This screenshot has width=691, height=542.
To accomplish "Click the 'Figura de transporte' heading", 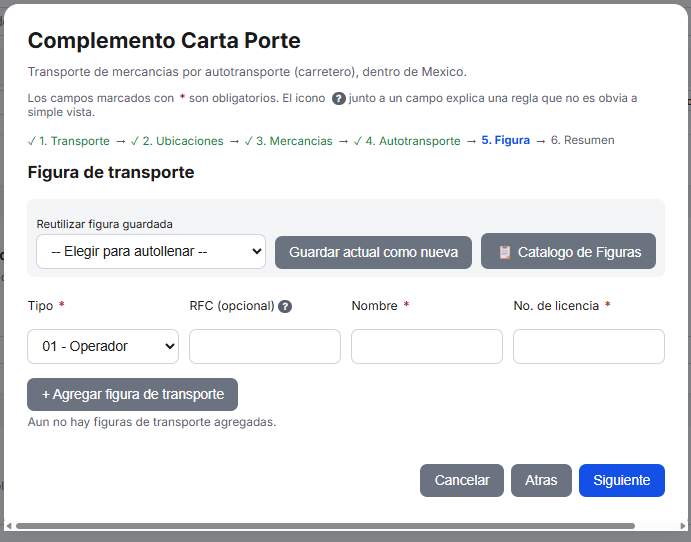I will pyautogui.click(x=111, y=172).
